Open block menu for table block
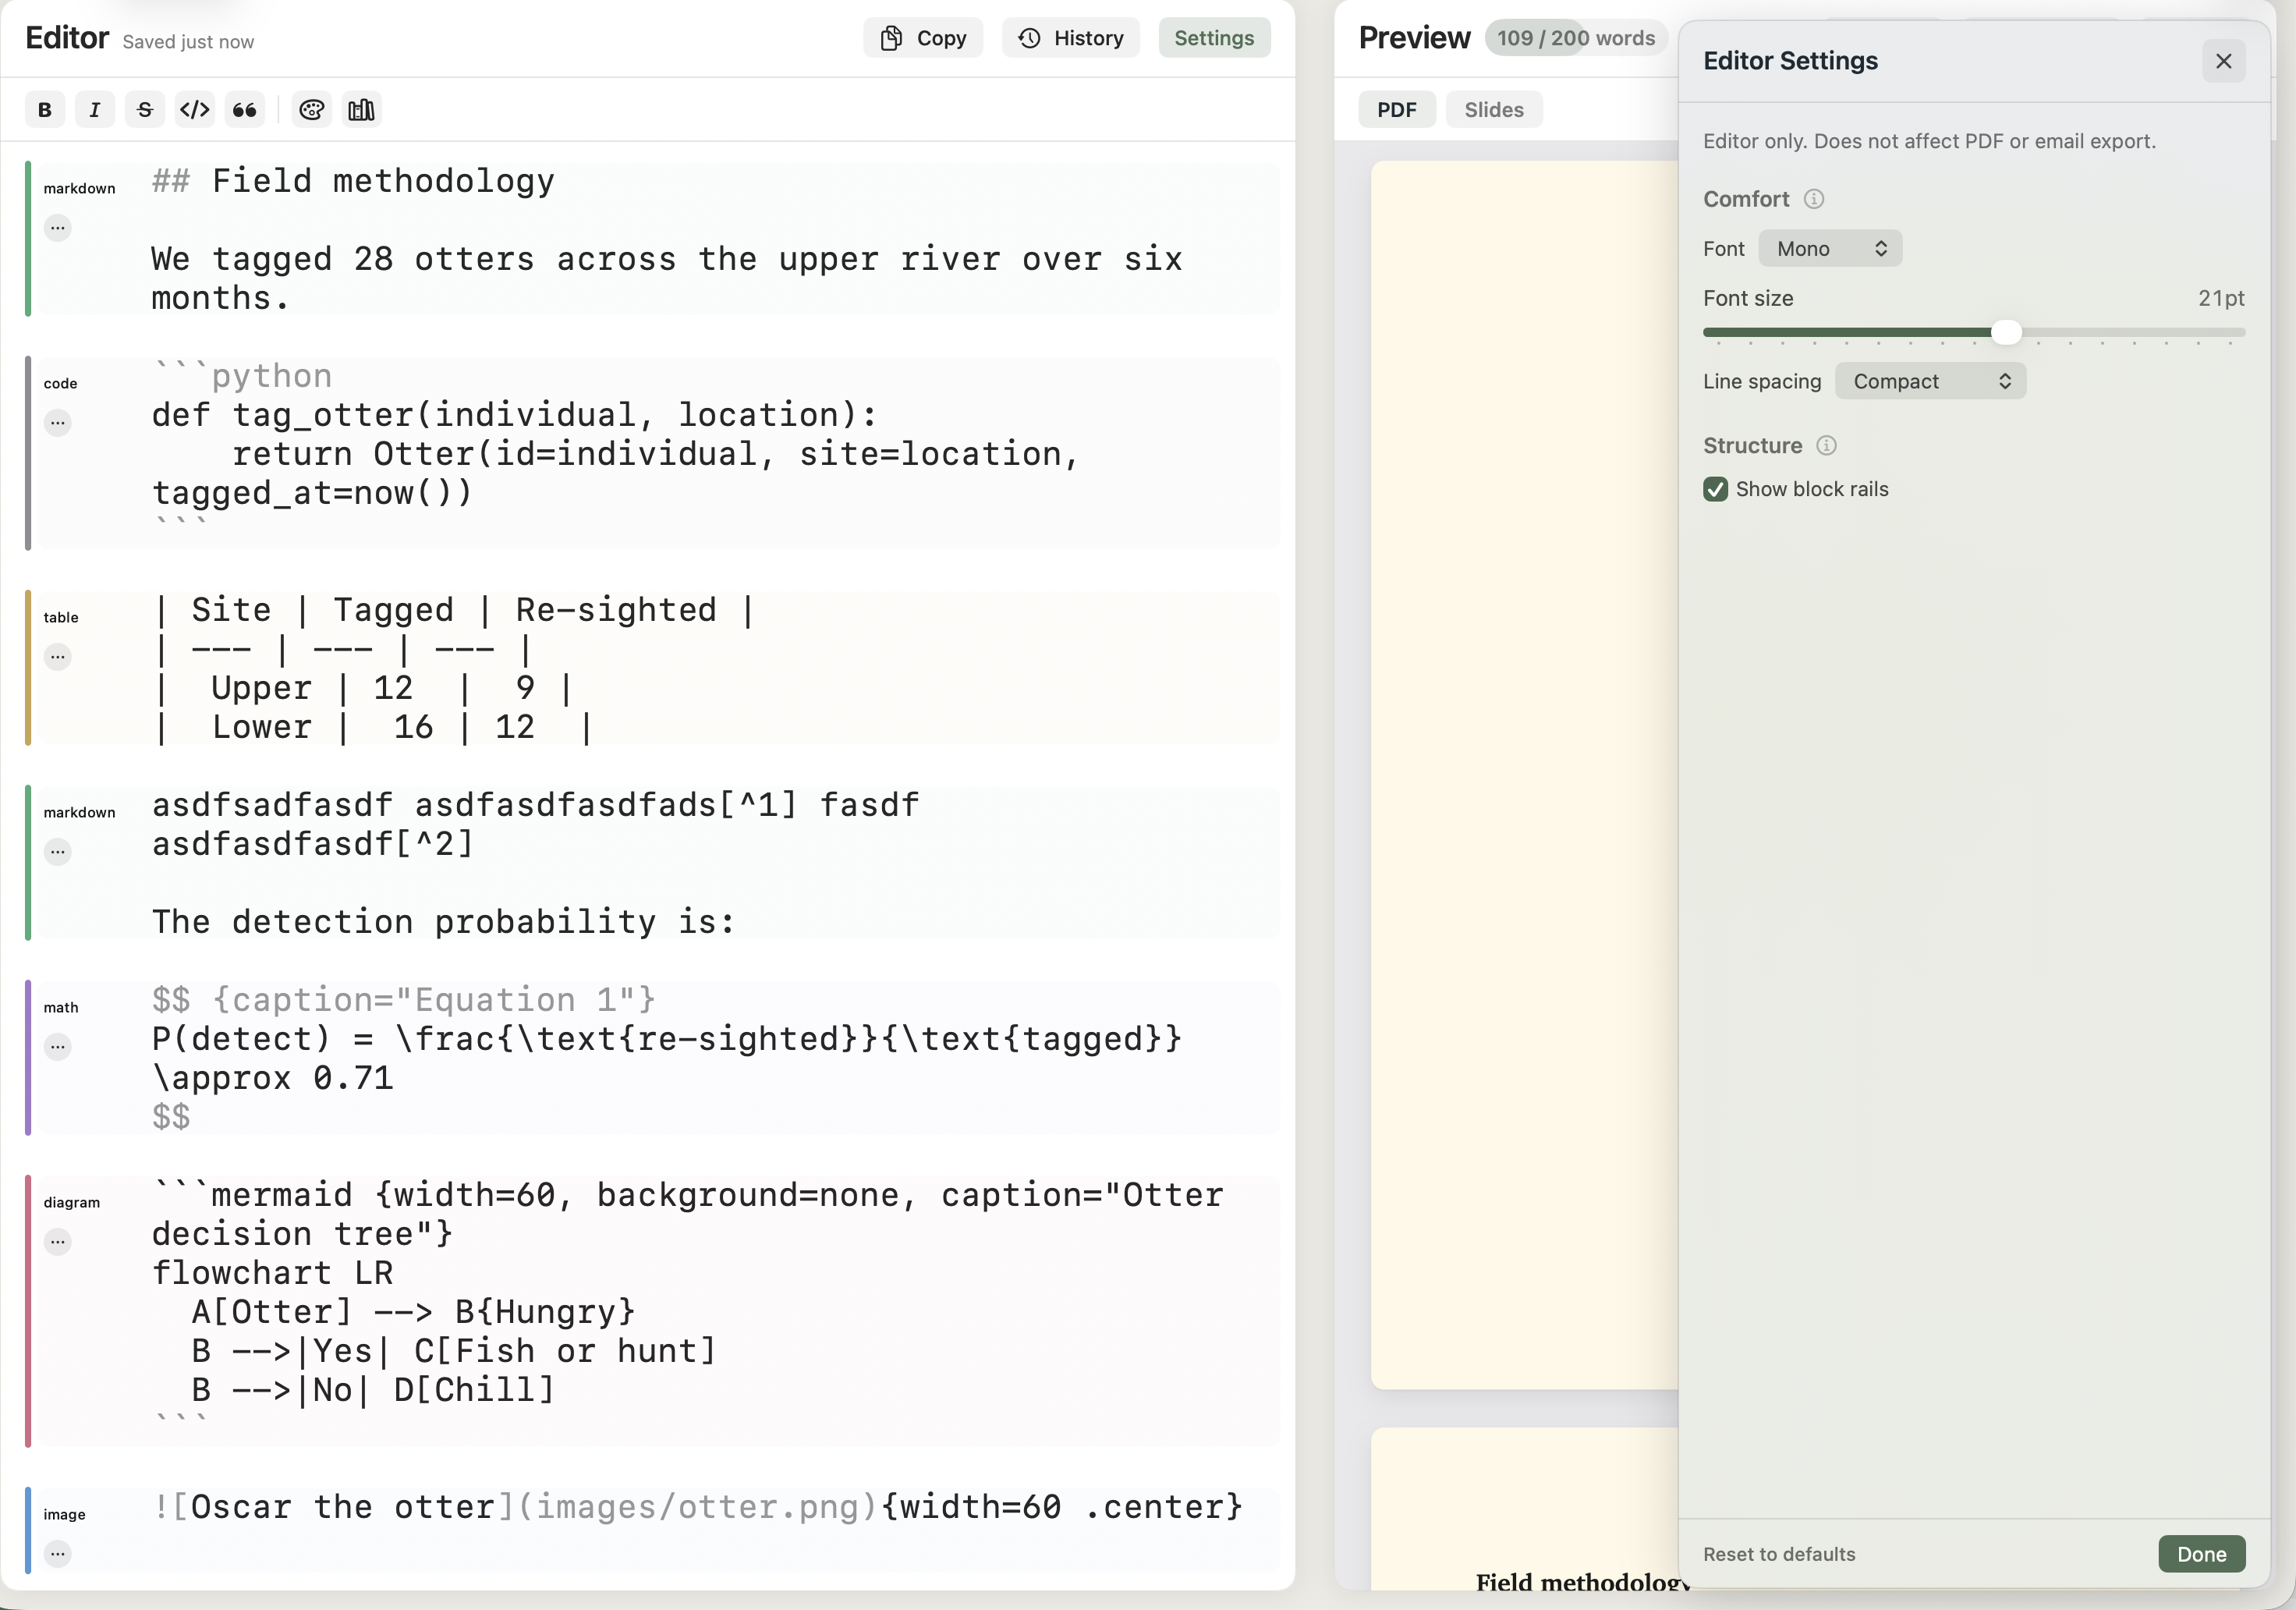The width and height of the screenshot is (2296, 1610). point(58,657)
